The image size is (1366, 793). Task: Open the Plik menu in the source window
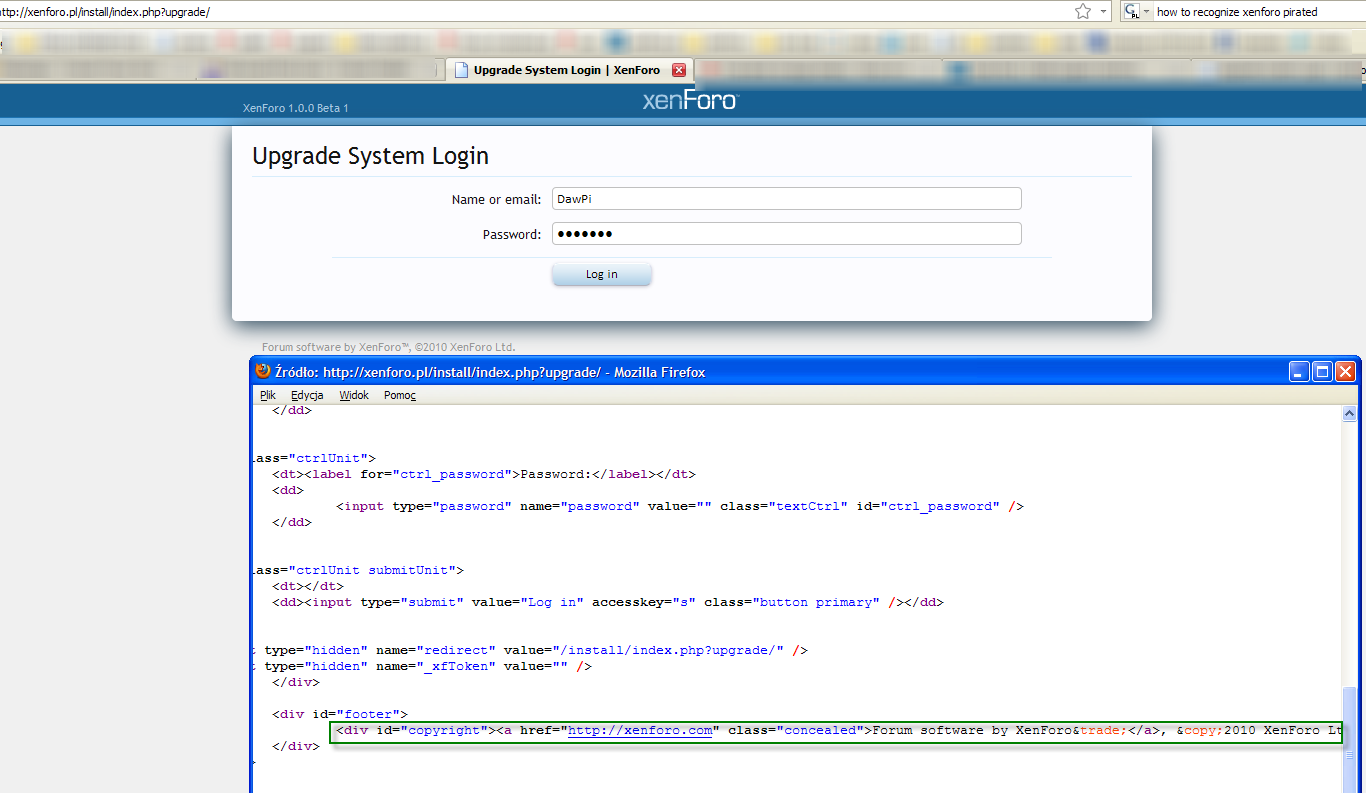267,395
